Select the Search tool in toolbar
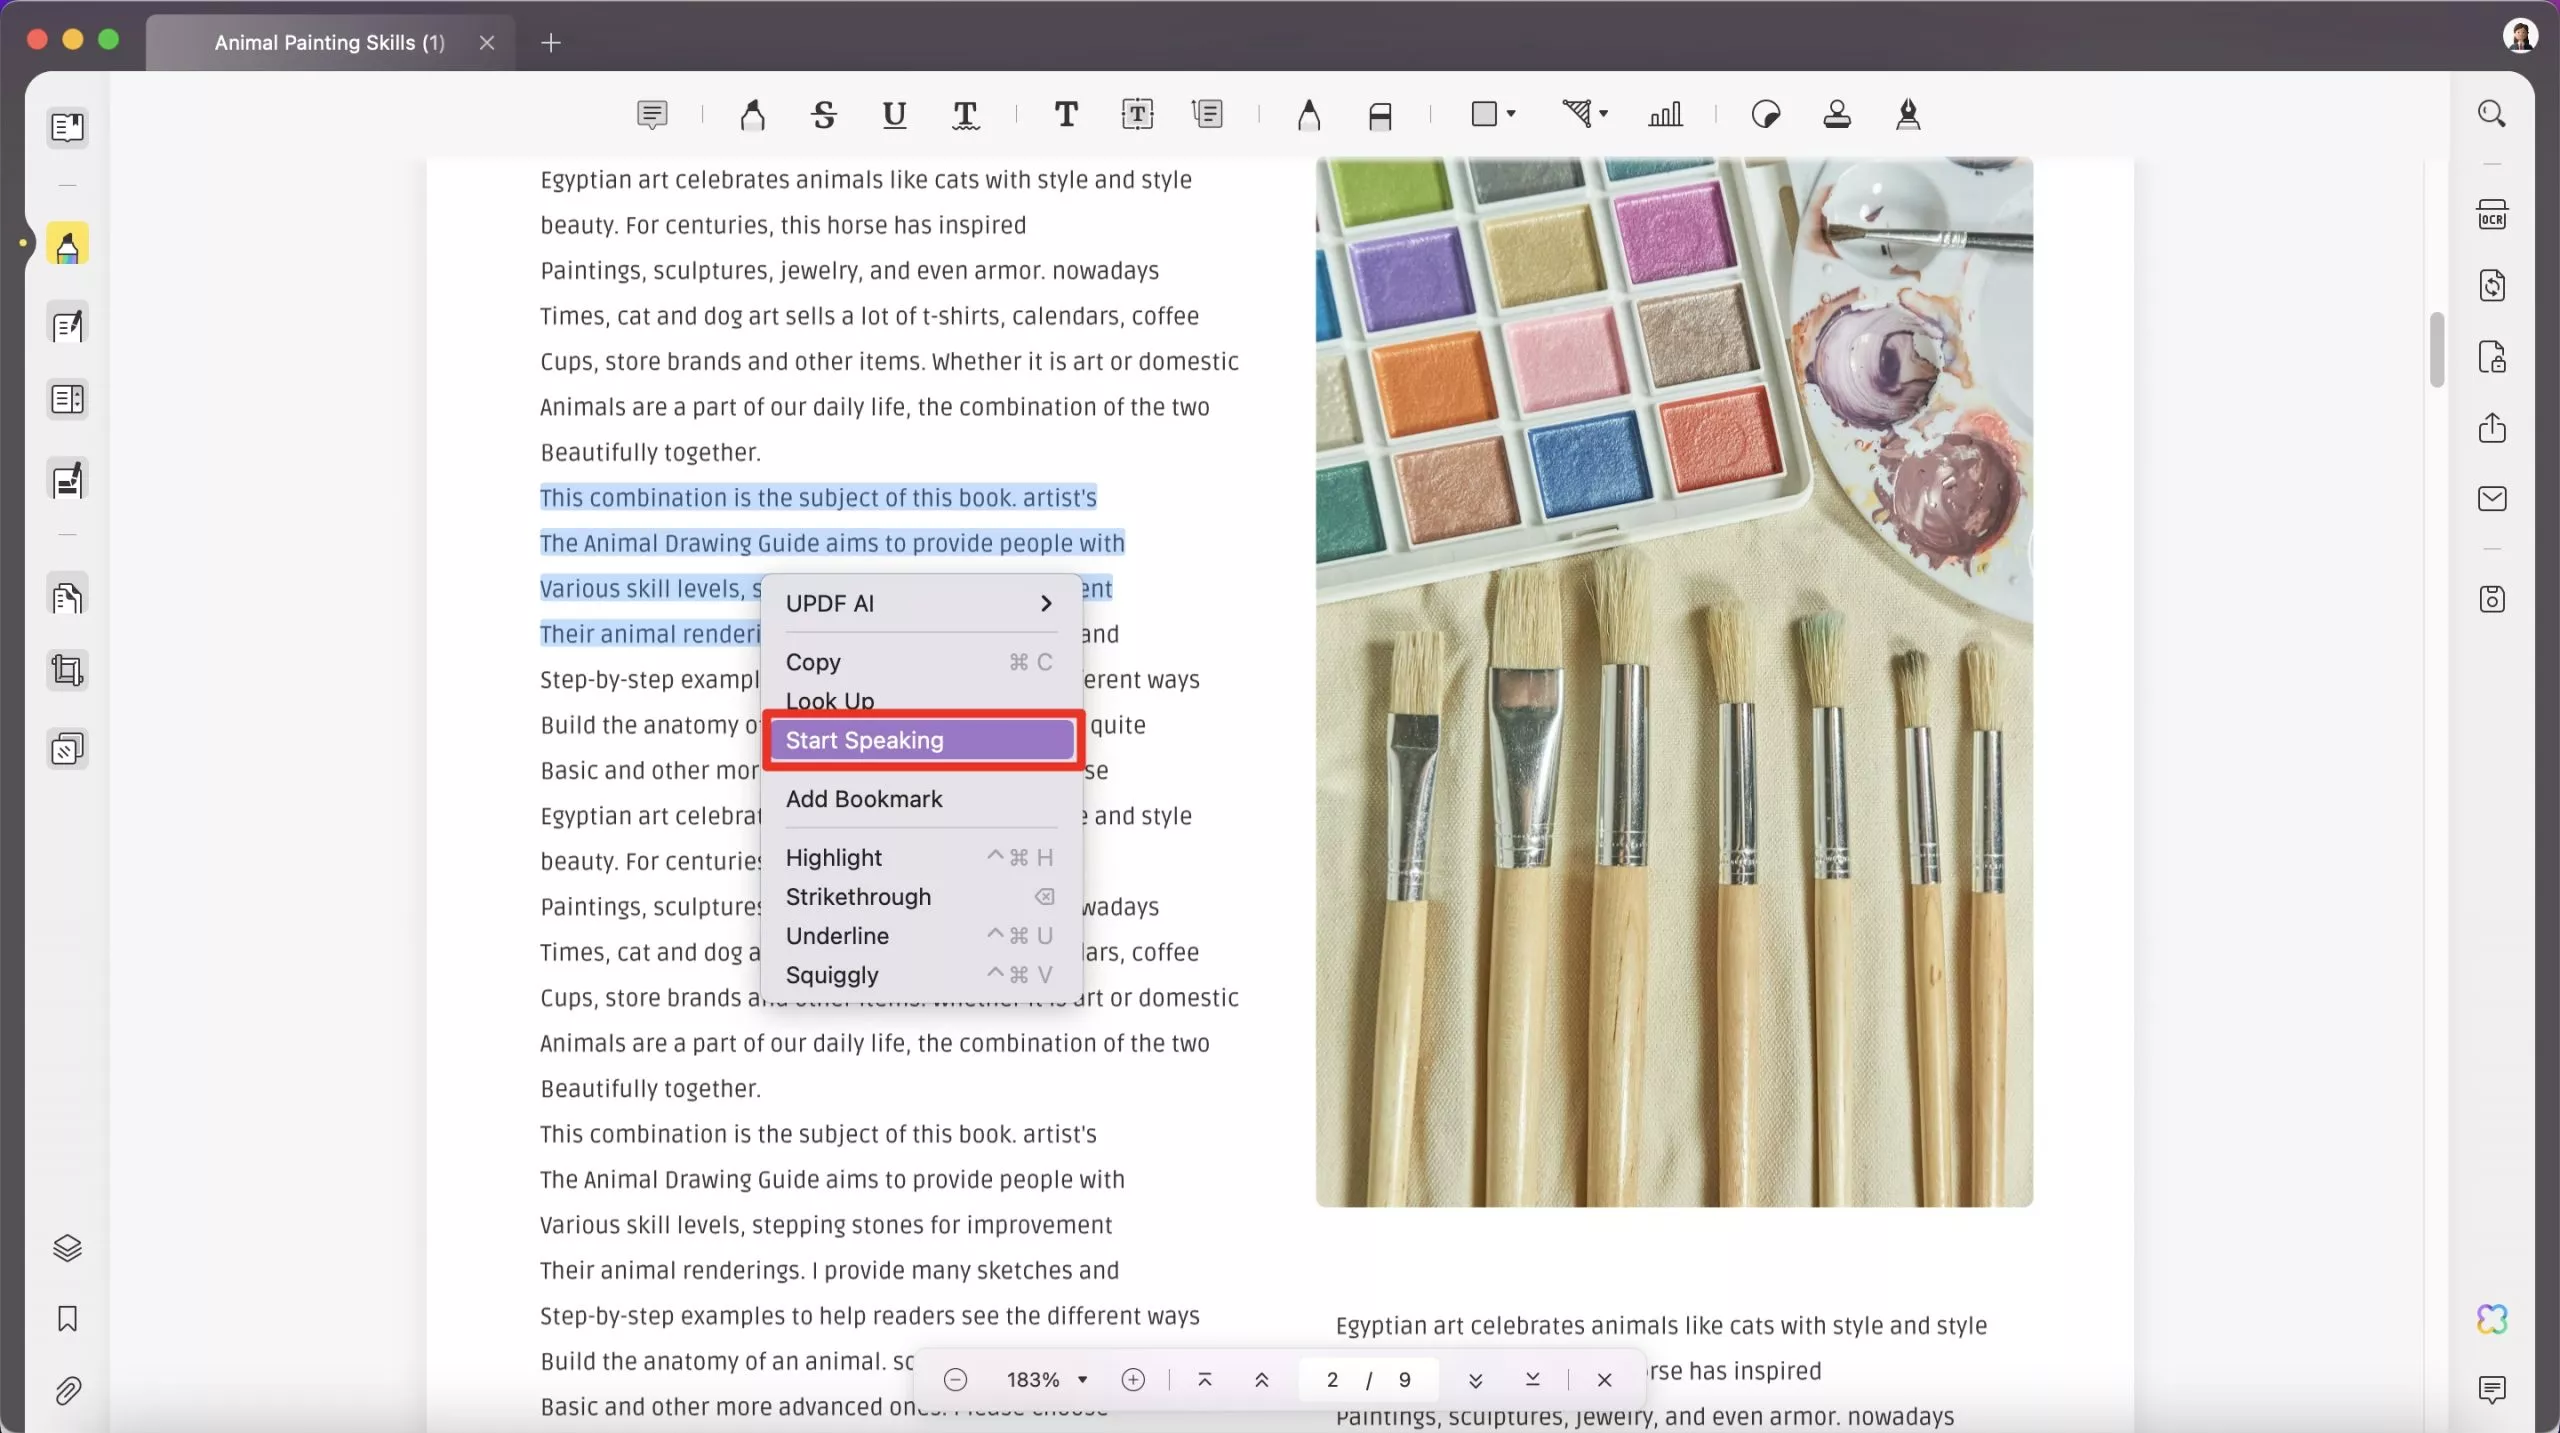2560x1433 pixels. 2493,113
